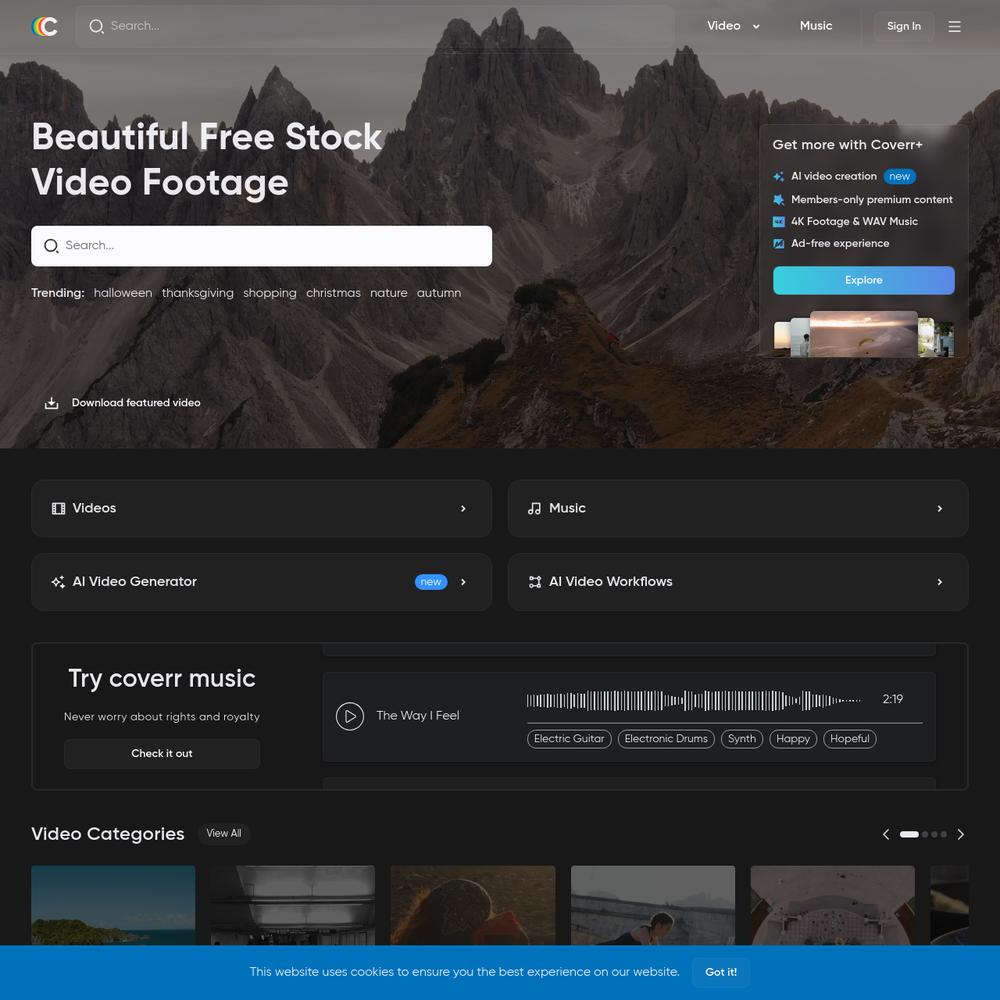
Task: Open the Videos card label
Action: [x=94, y=508]
